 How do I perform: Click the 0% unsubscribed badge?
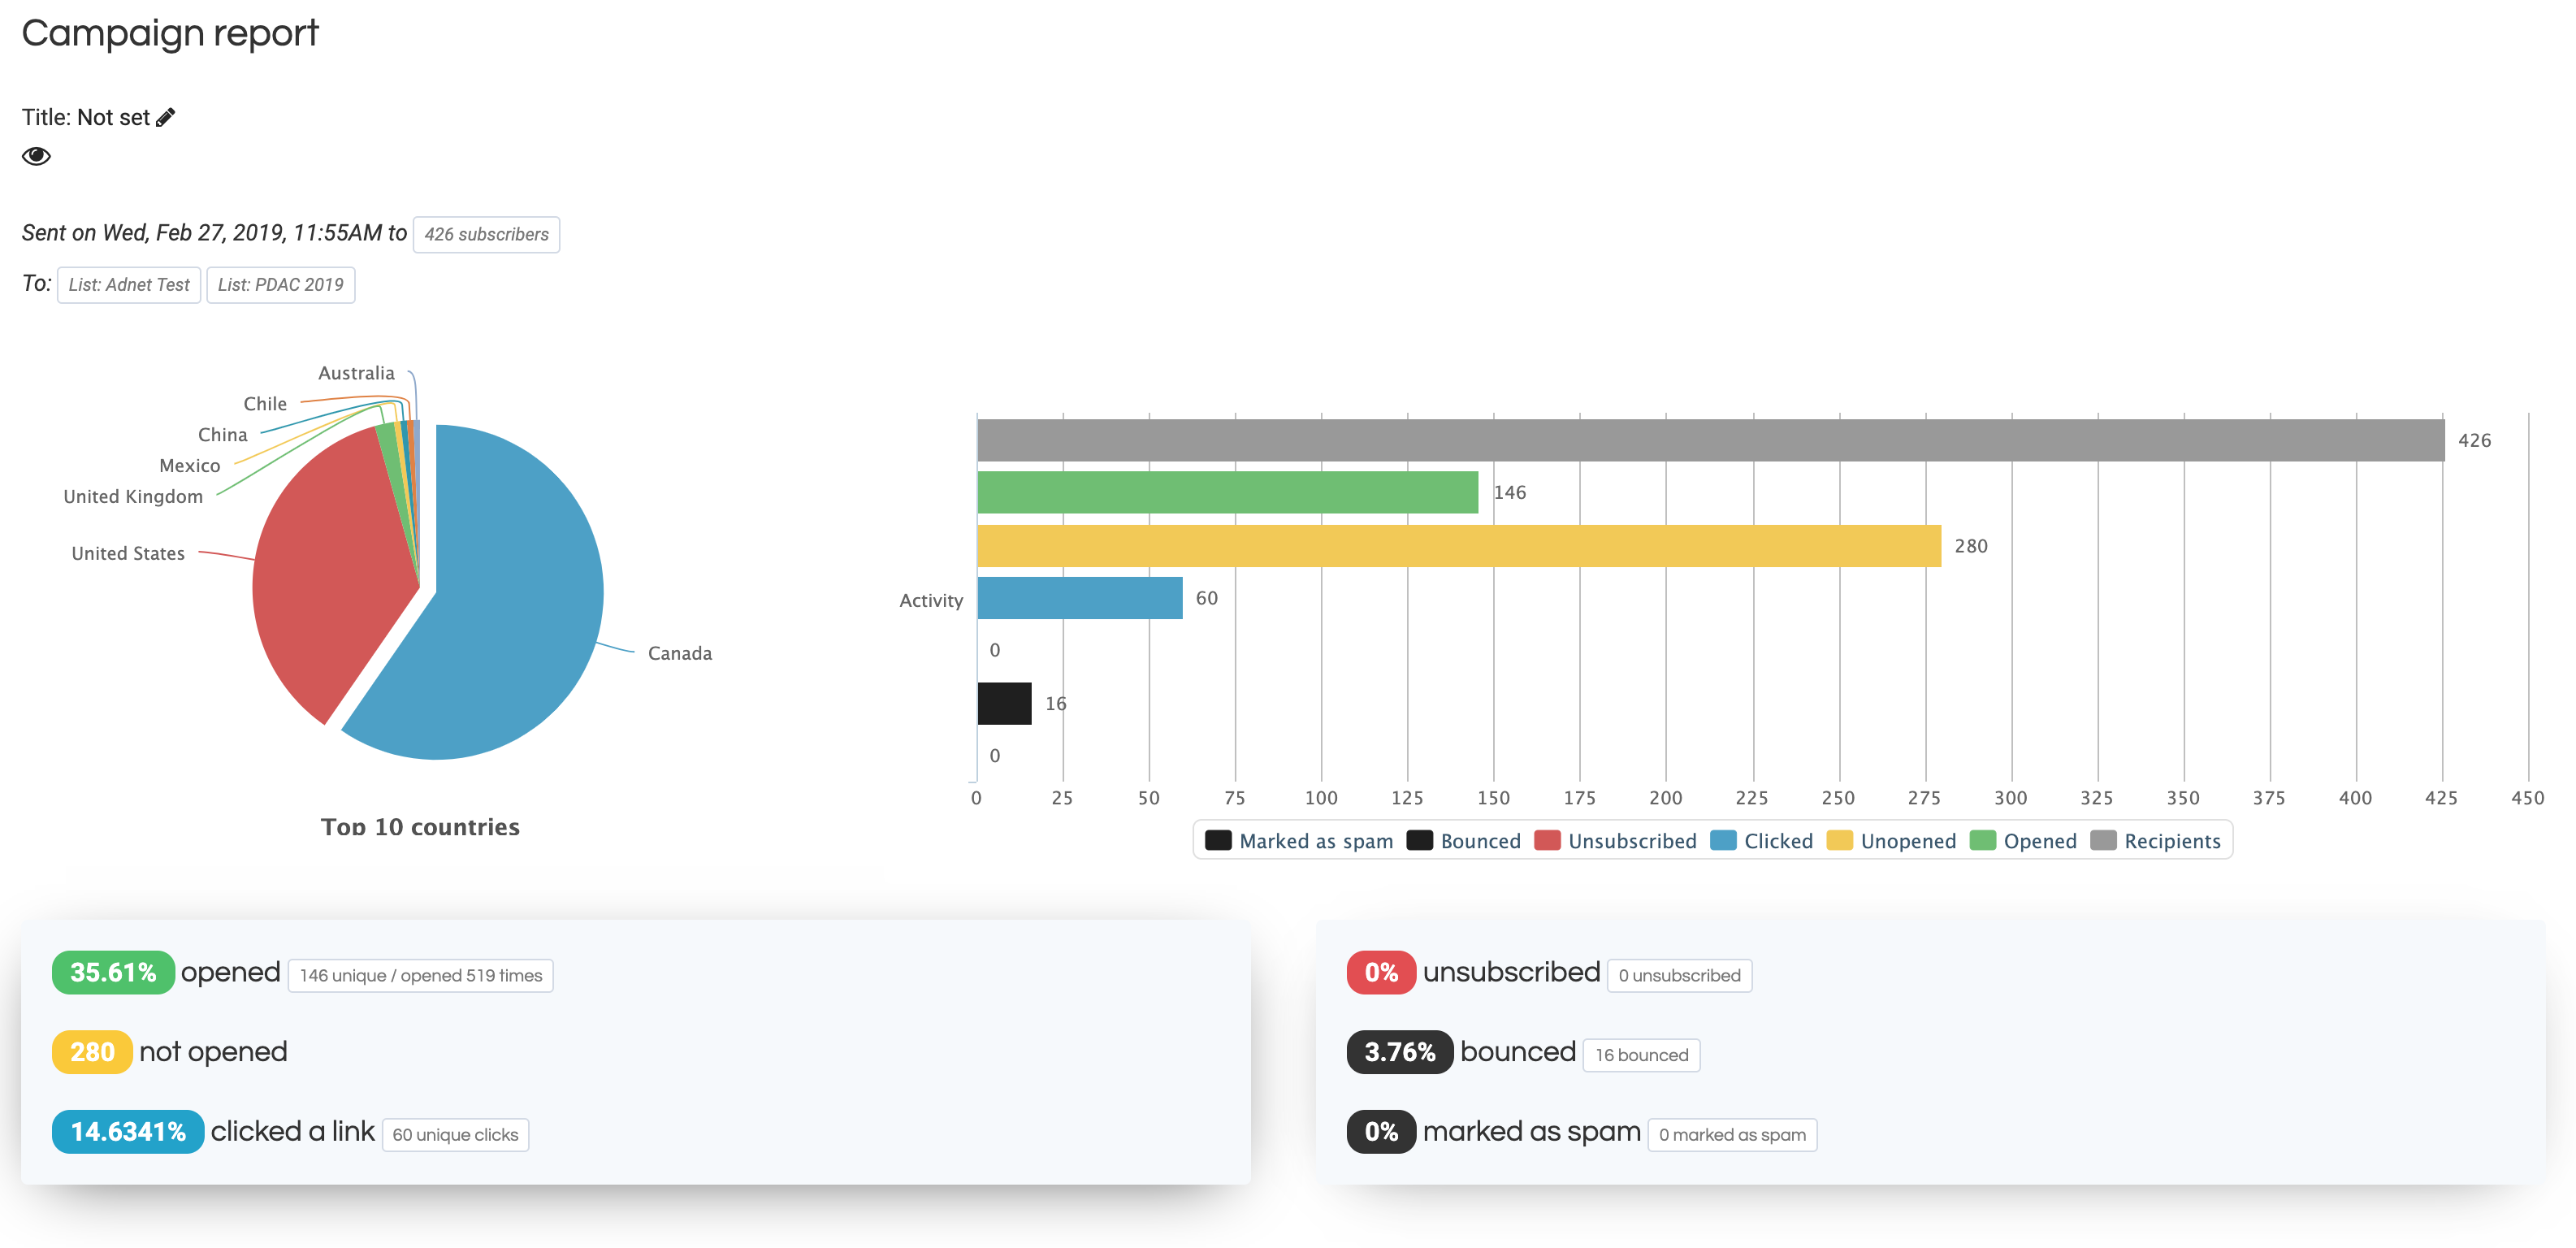pos(1381,972)
